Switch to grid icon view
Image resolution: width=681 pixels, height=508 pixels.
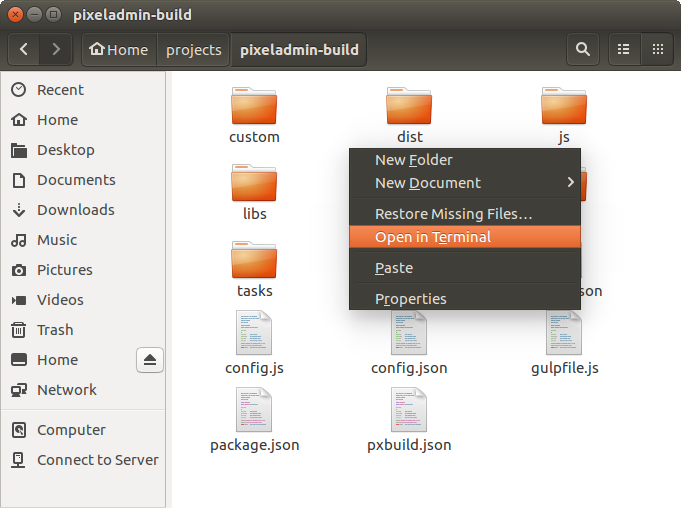(x=657, y=49)
